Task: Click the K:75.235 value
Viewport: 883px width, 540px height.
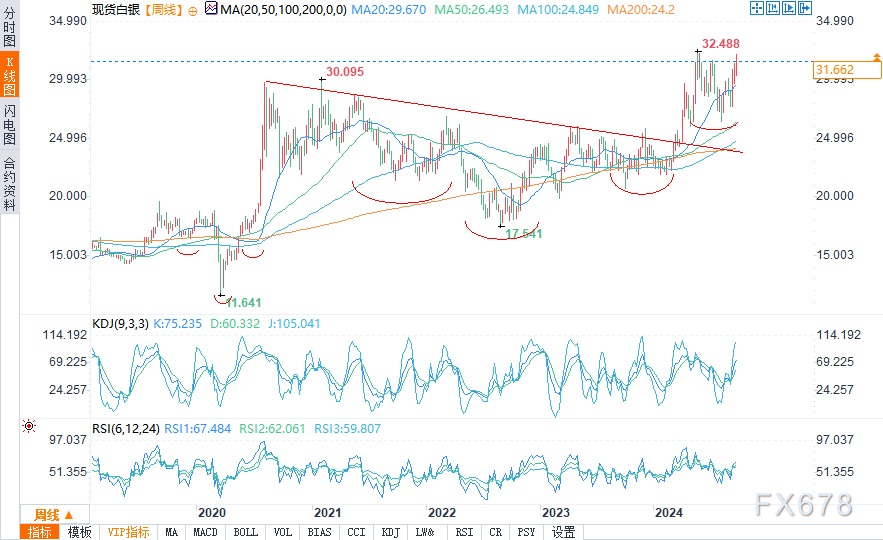Action: coord(177,324)
